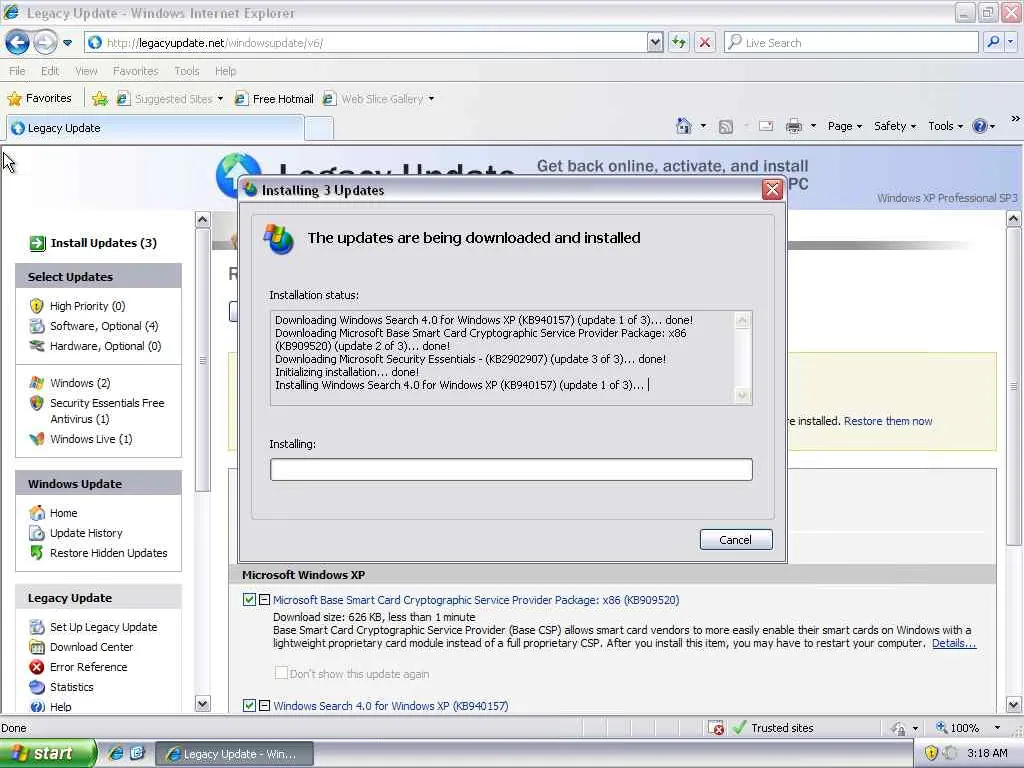The height and width of the screenshot is (768, 1024).
Task: Click the Hardware, Optional icon
Action: [37, 346]
